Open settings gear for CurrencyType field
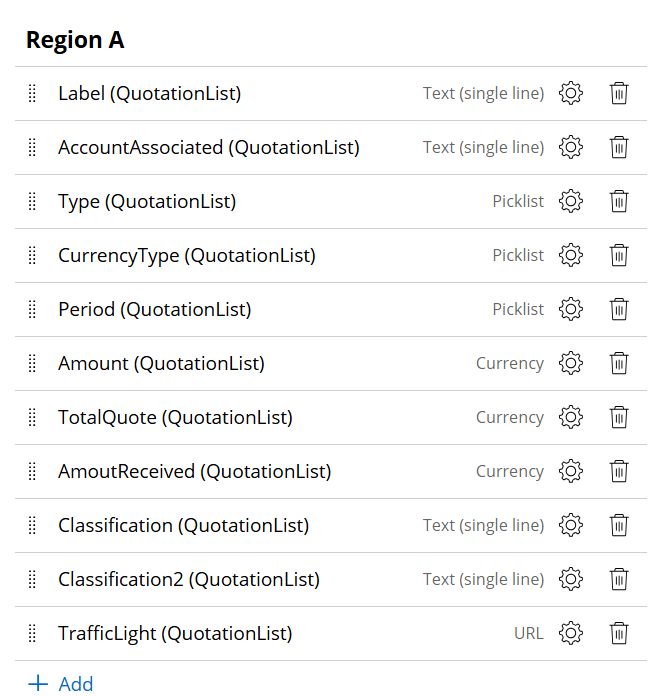 tap(571, 255)
